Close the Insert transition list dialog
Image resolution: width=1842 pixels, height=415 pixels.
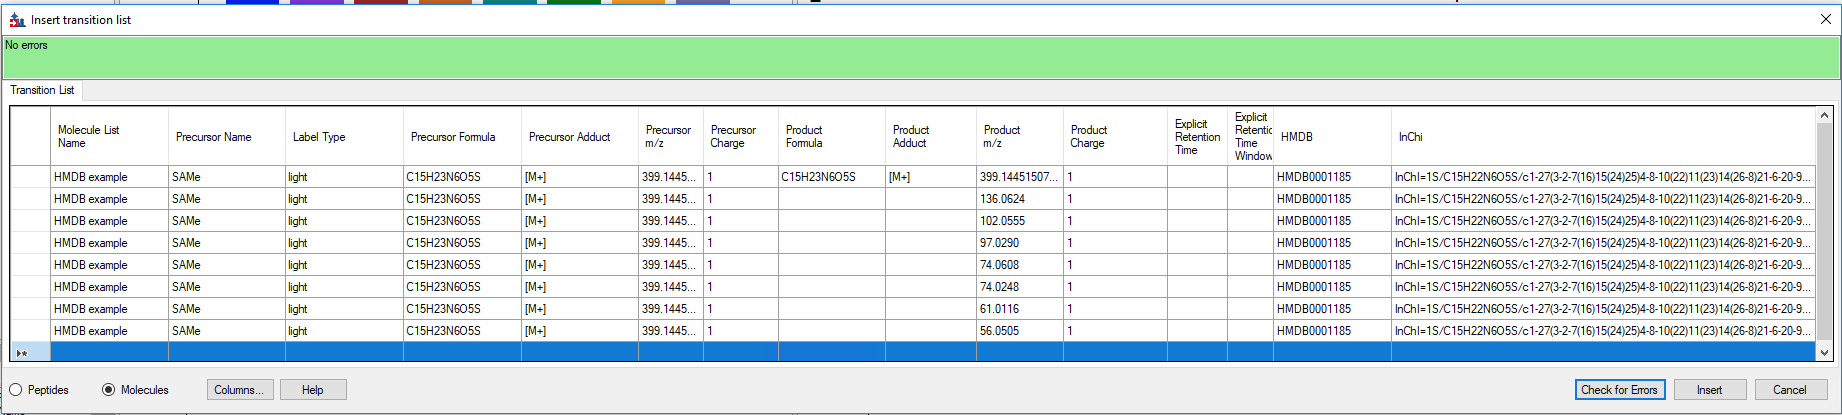point(1825,19)
